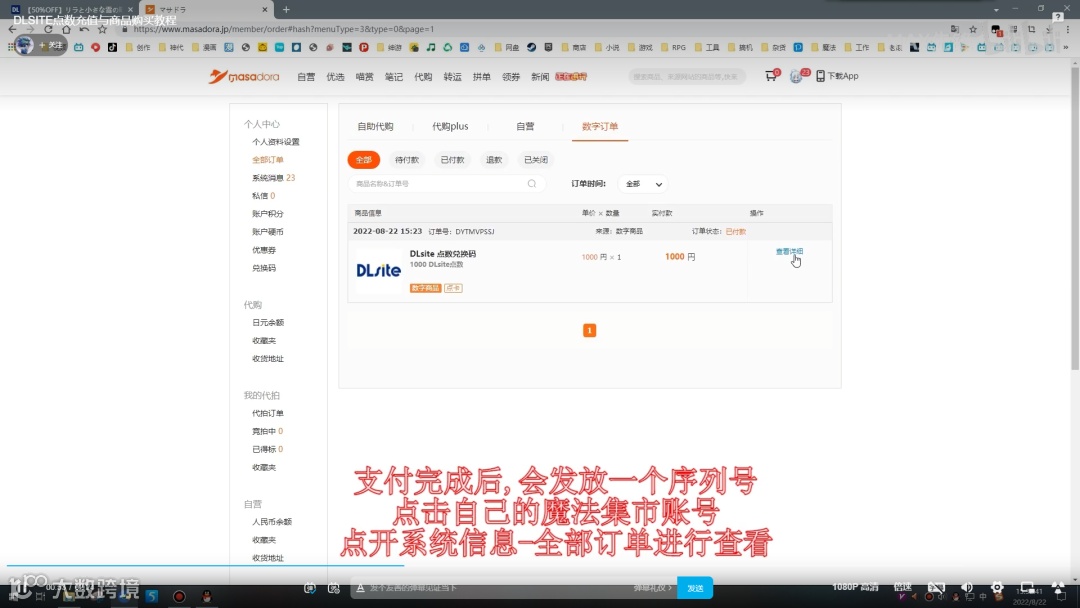Viewport: 1080px width, 608px height.
Task: Click the browser back arrow
Action: click(x=12, y=29)
